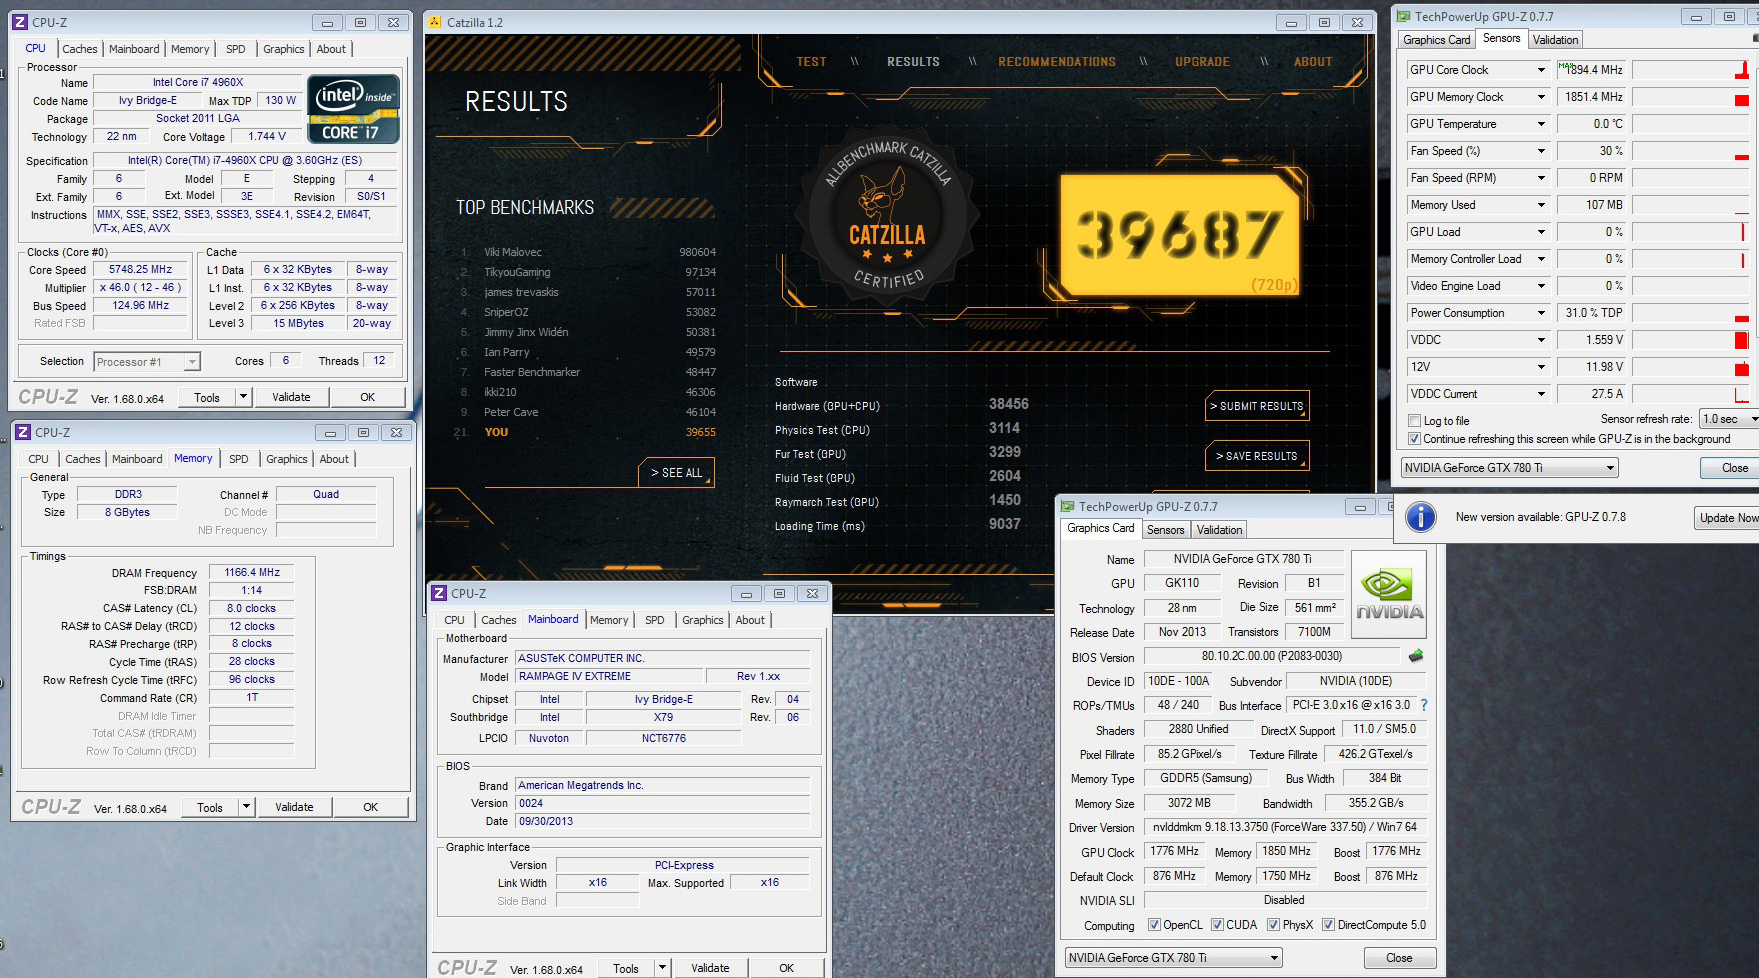This screenshot has width=1759, height=978.
Task: Click the Submit Results button
Action: [x=1256, y=406]
